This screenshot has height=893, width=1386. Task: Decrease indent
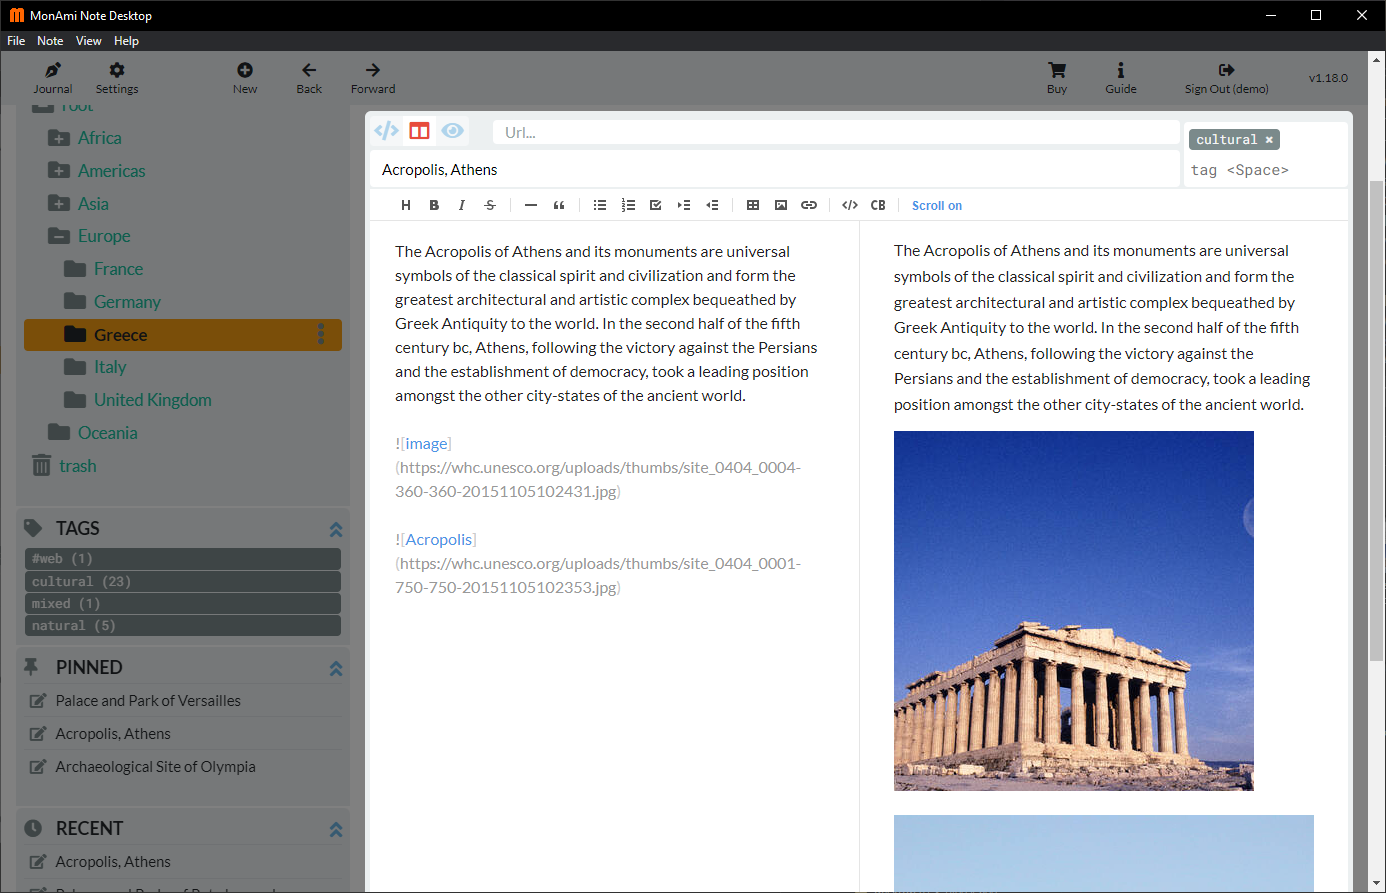712,205
